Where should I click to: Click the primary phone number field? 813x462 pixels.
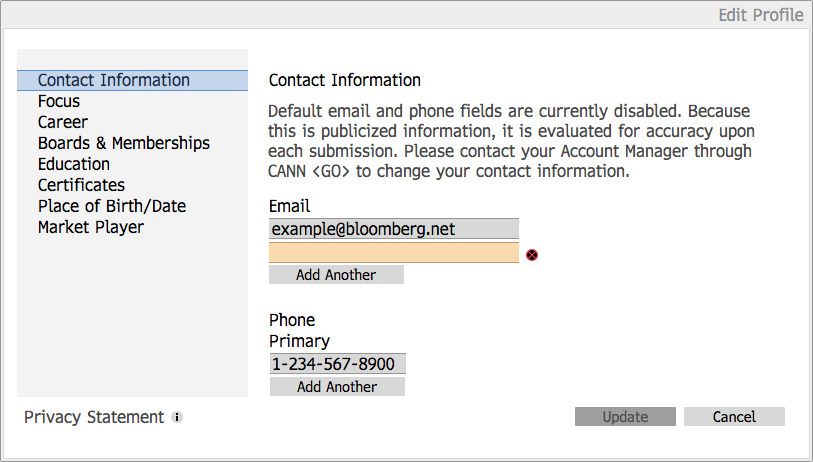click(x=338, y=364)
